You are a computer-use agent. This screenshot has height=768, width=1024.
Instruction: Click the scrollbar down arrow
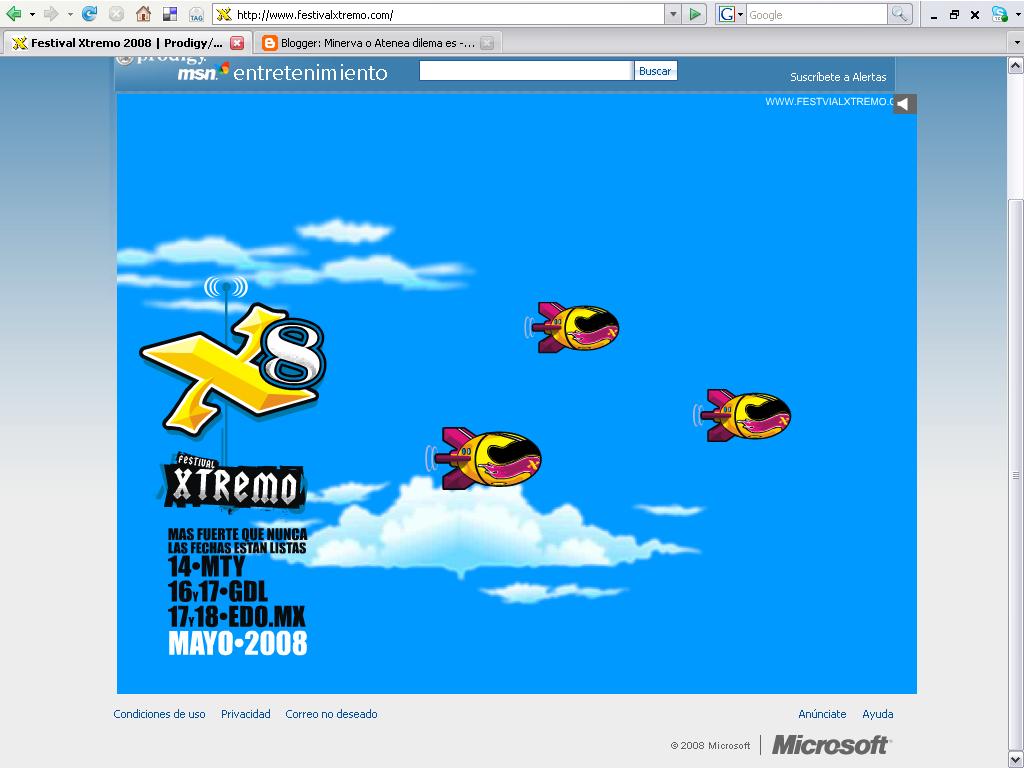(x=1016, y=760)
